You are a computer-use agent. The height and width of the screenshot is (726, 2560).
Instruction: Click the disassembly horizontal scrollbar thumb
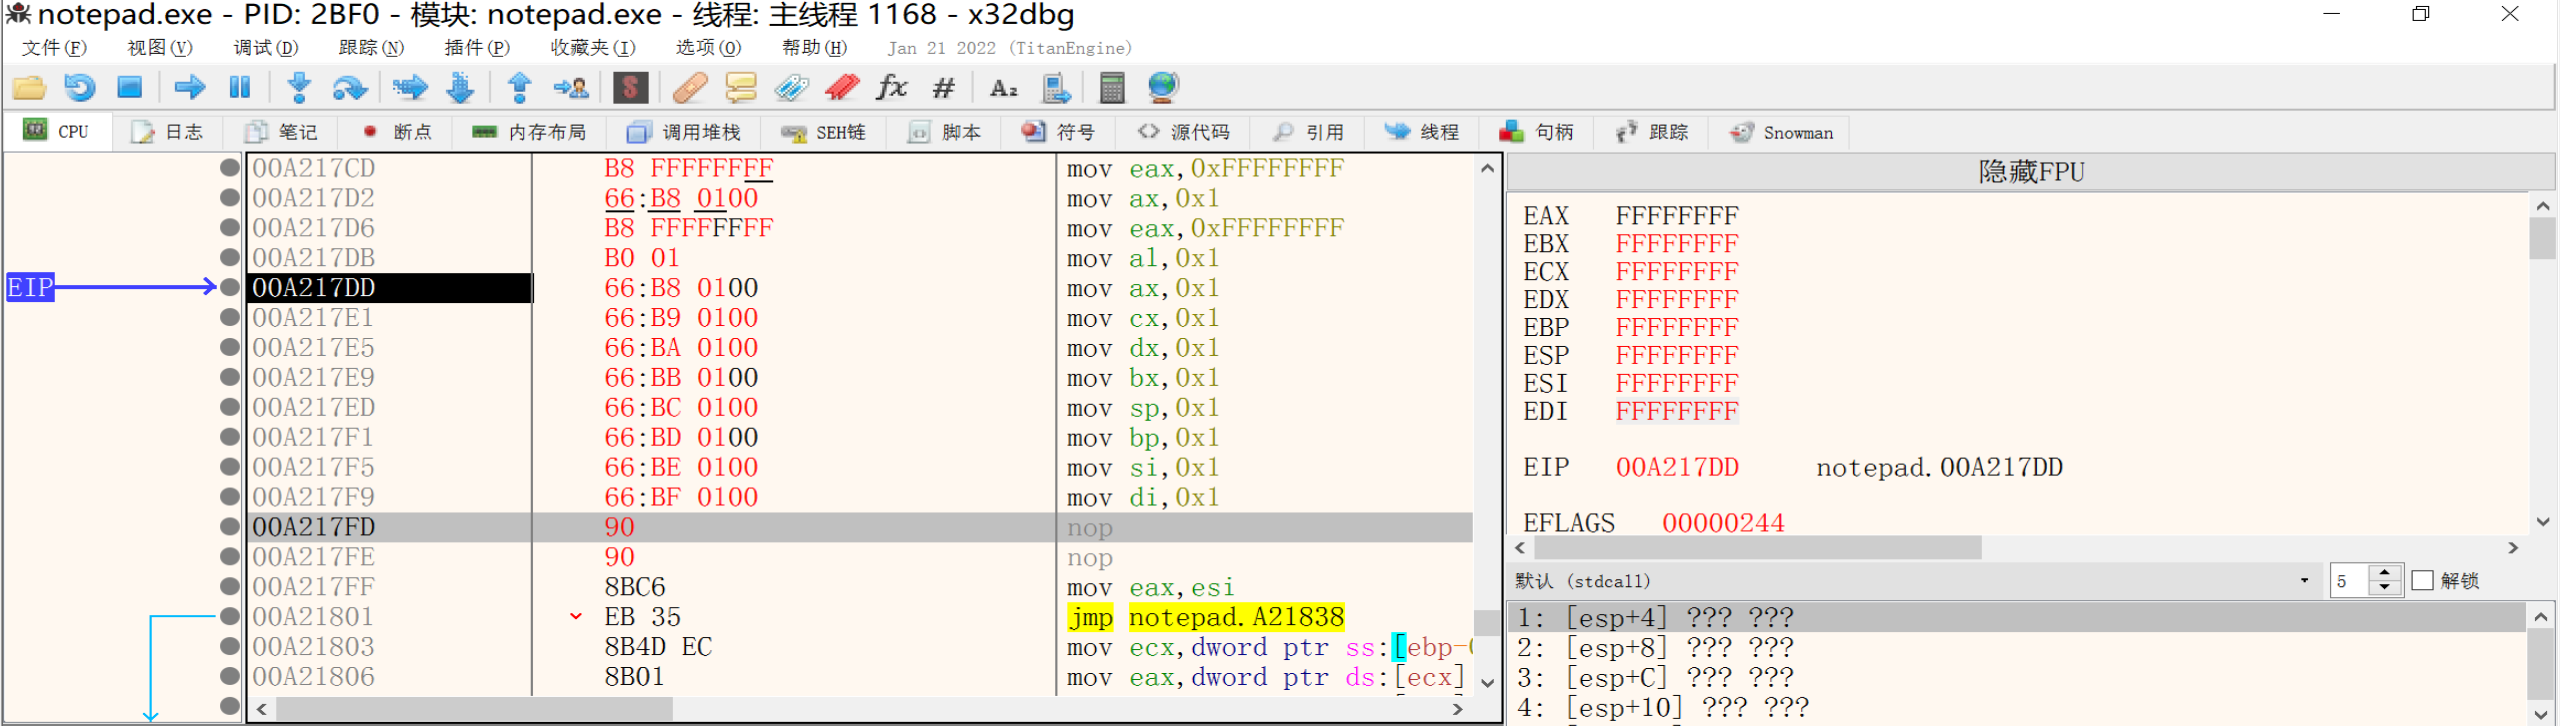point(474,709)
